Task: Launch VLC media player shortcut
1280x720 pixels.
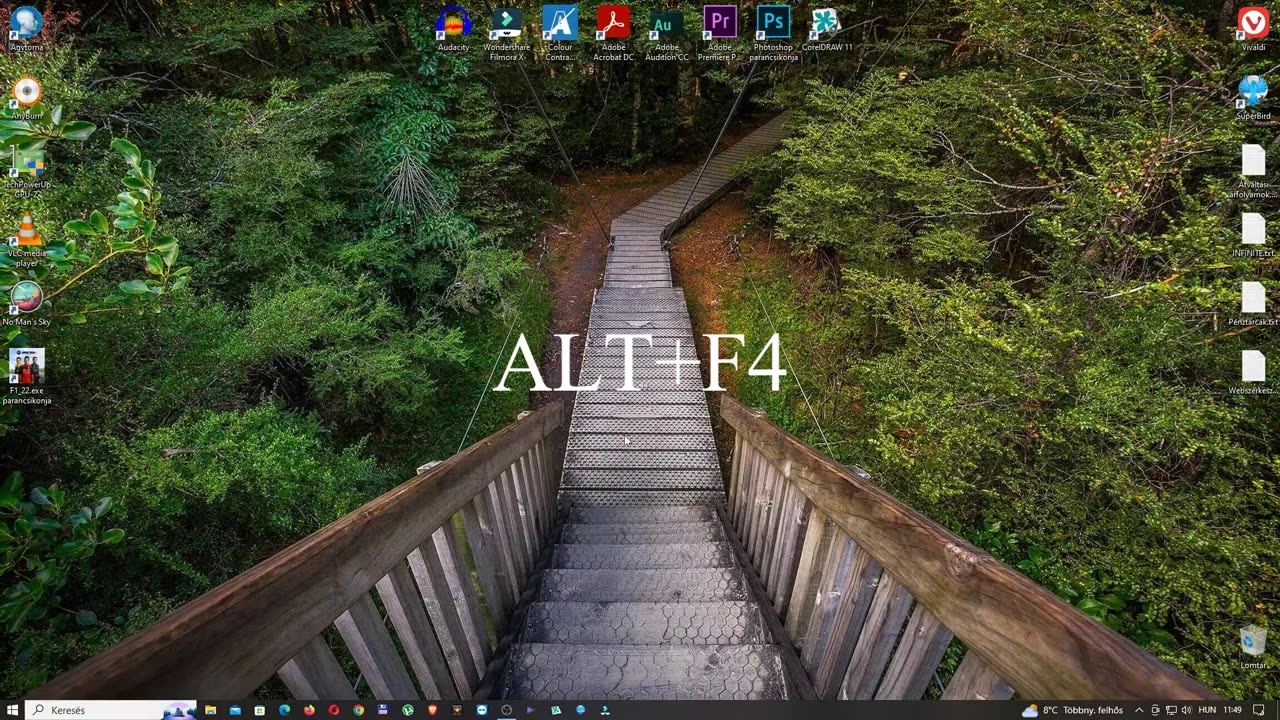Action: tap(27, 239)
